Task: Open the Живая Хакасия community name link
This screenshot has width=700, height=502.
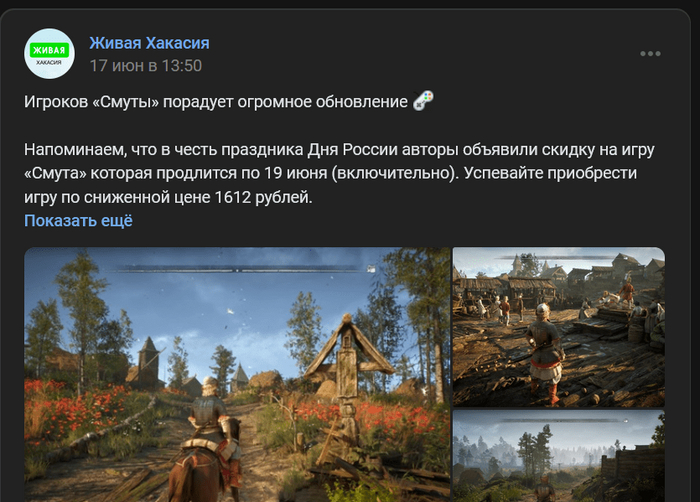Action: [149, 43]
